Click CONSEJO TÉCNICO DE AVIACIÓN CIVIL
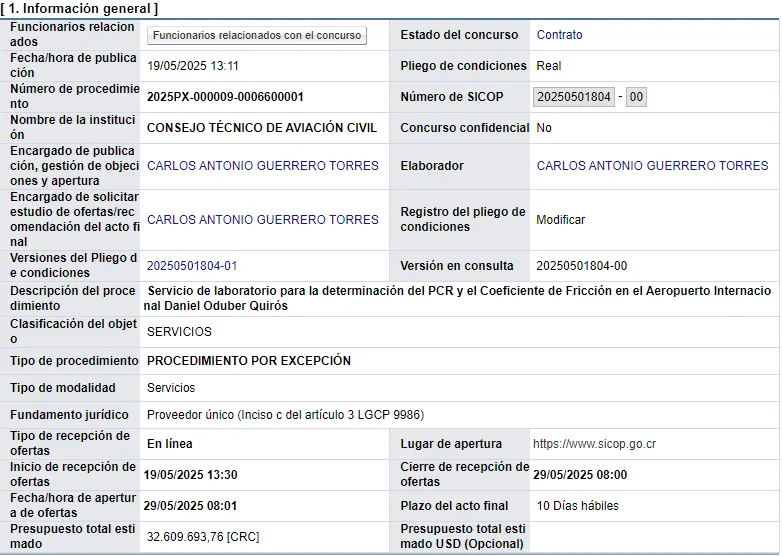 click(x=262, y=128)
